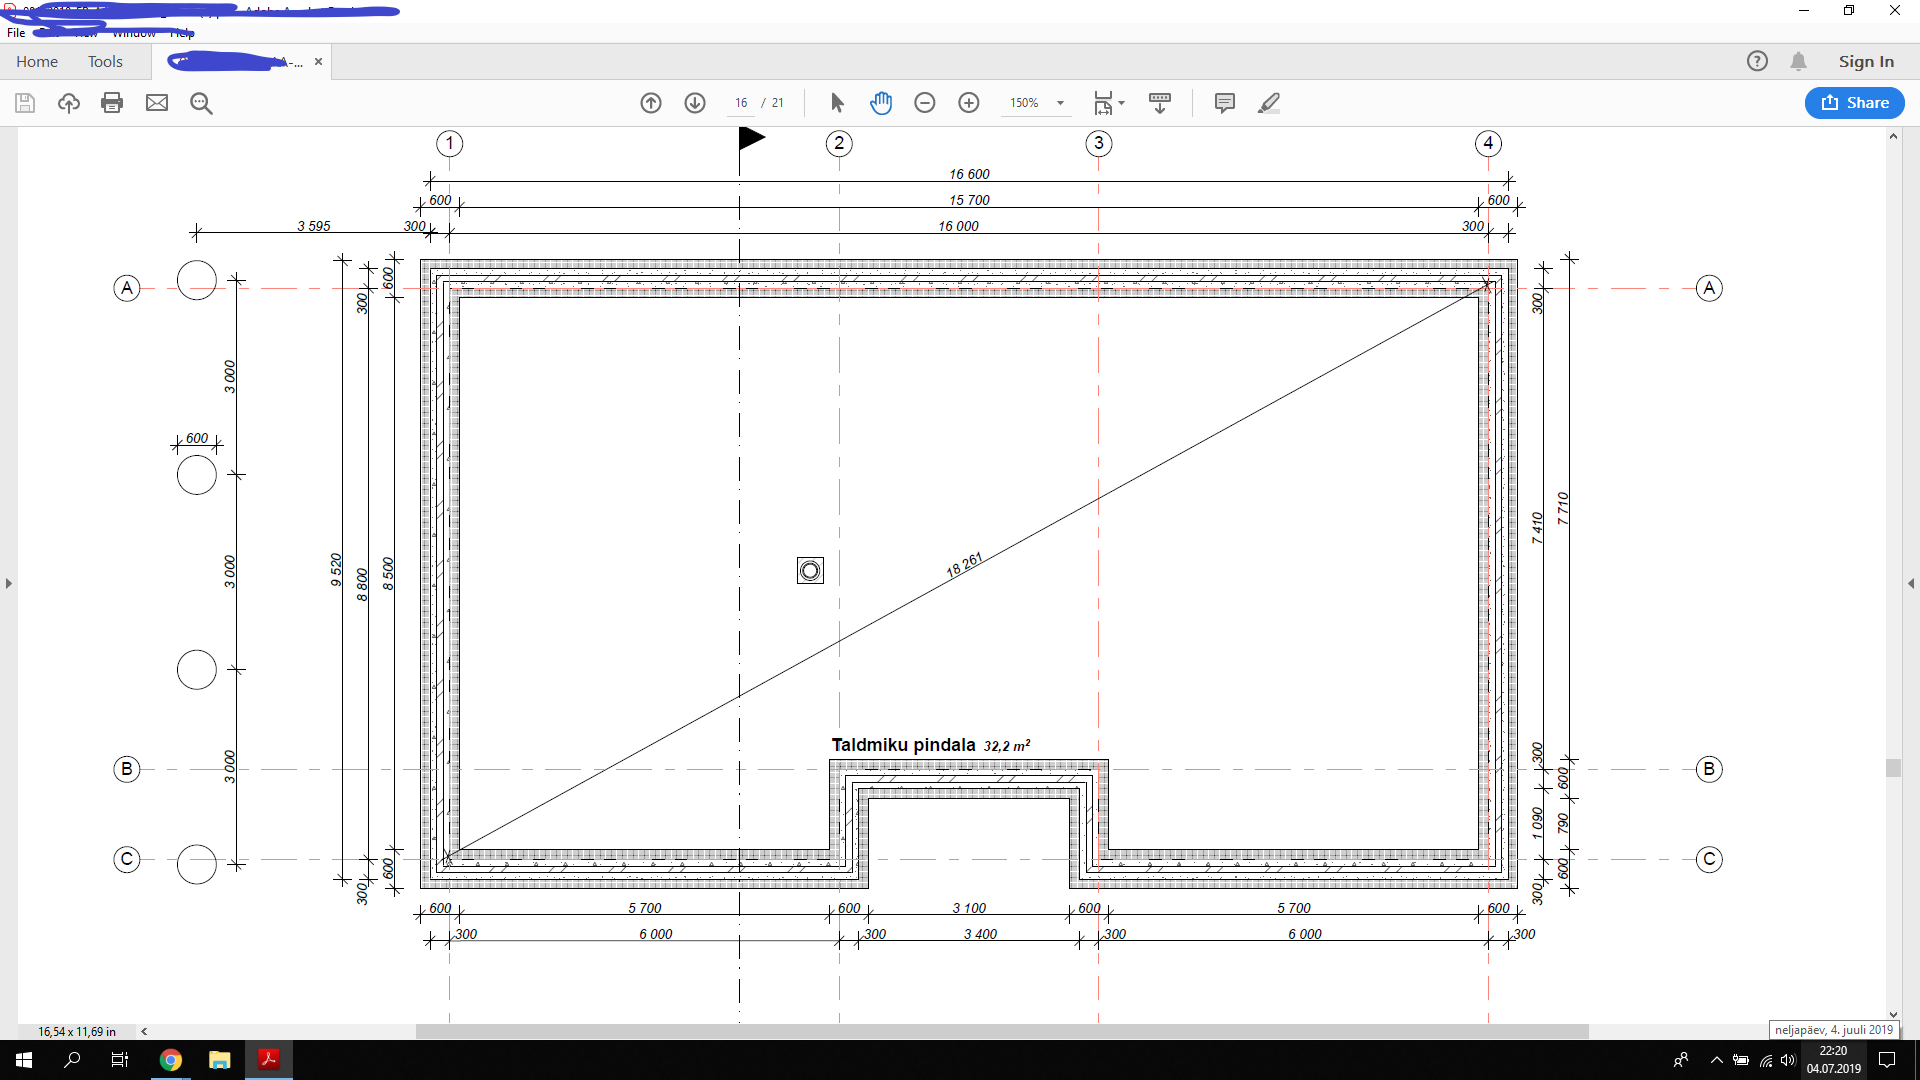Toggle the Hand pan tool

pos(881,103)
